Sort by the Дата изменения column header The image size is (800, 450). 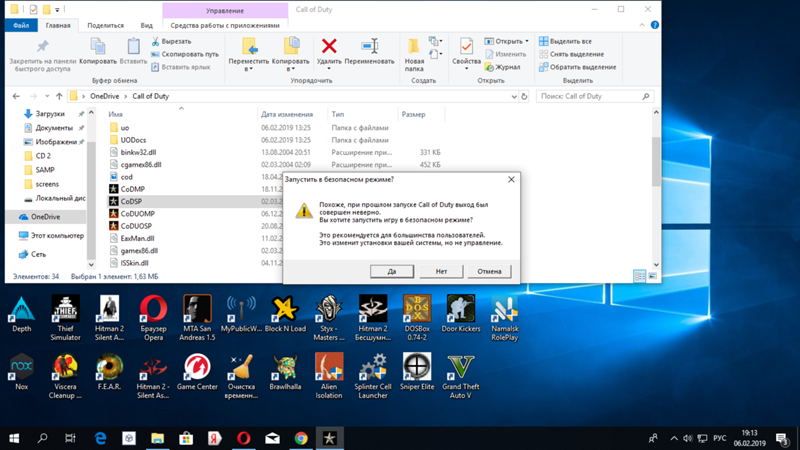287,114
